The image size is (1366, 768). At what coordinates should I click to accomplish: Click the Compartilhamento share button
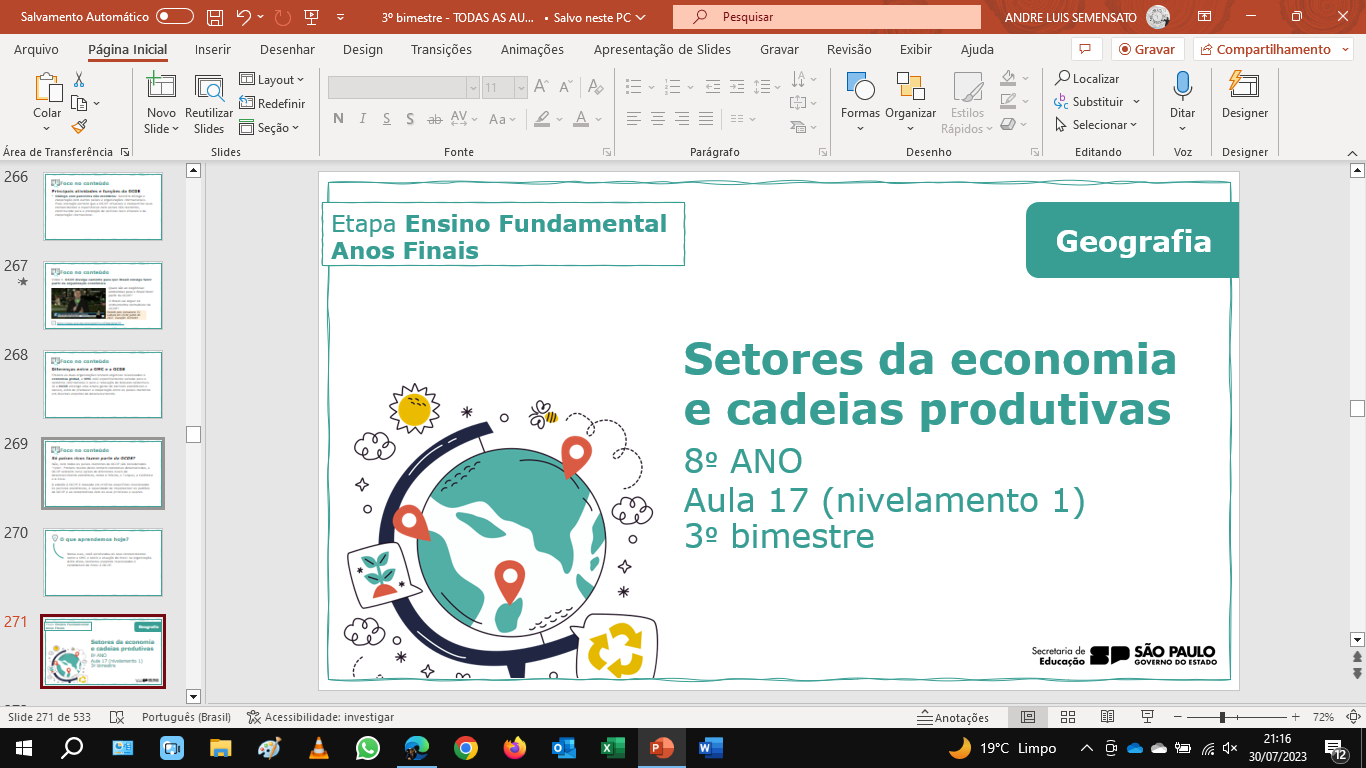1272,49
